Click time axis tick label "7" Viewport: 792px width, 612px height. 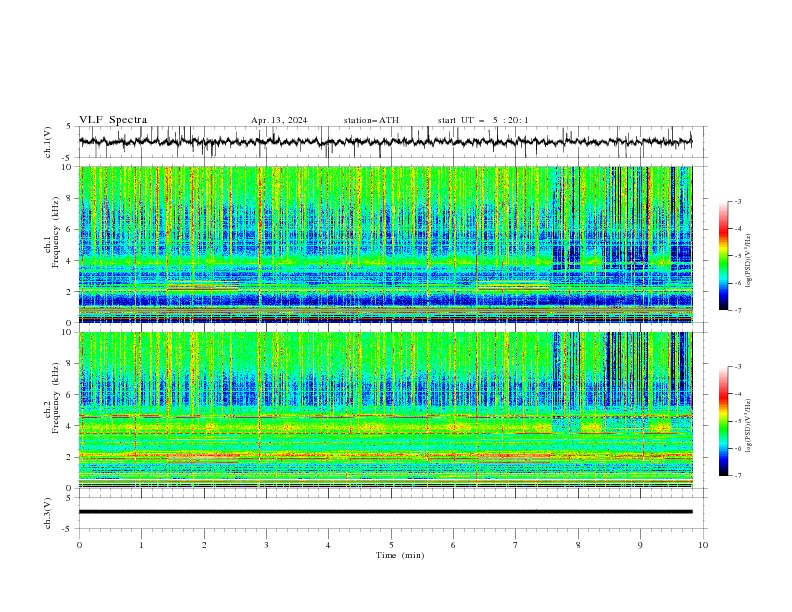[516, 545]
